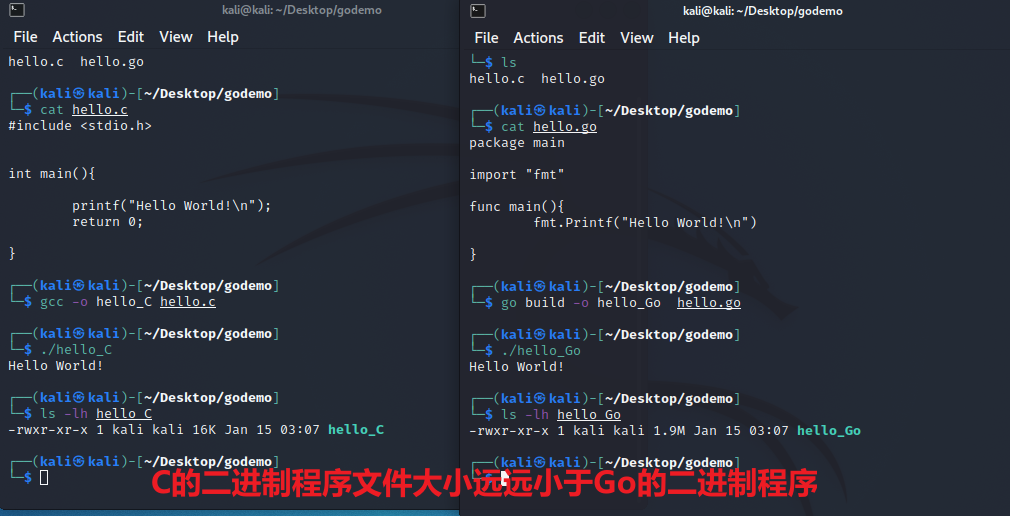Click the empty prompt cursor in left terminal

(44, 478)
